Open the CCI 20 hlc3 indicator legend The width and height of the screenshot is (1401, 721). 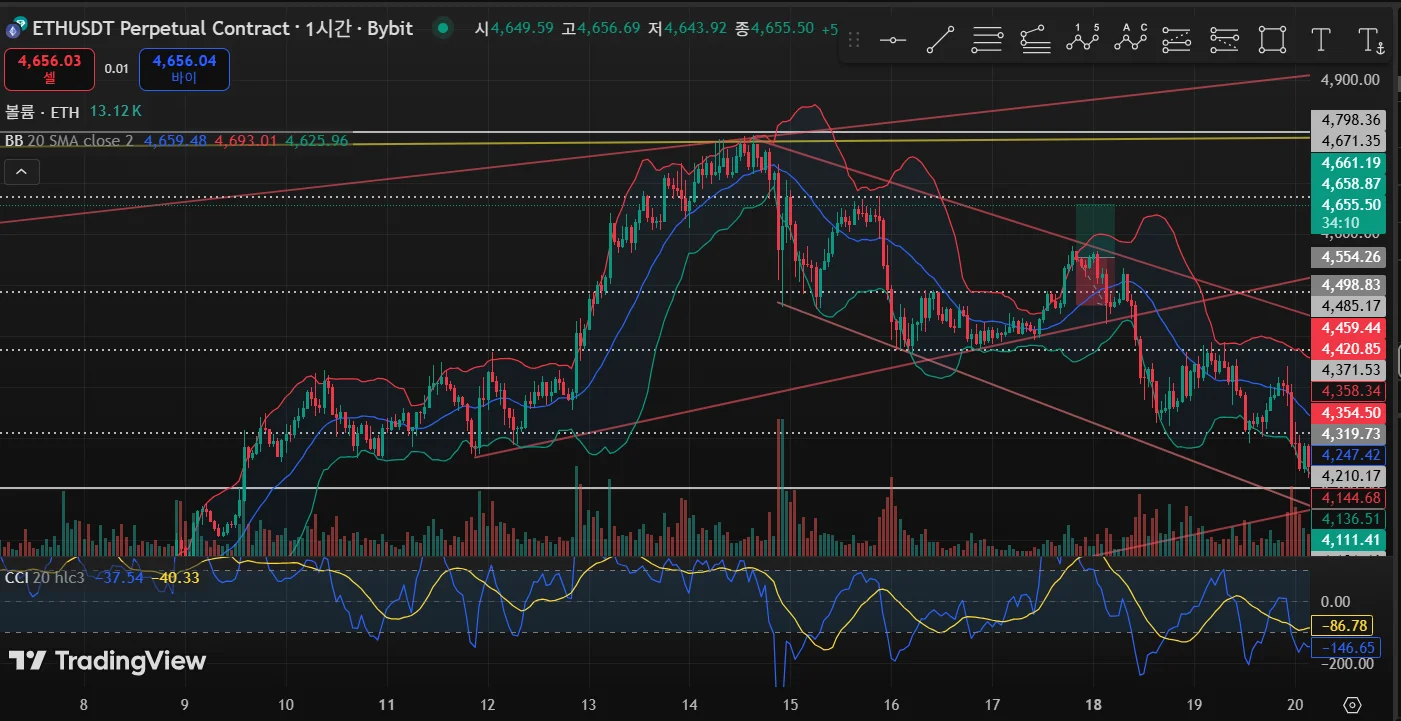click(x=44, y=577)
